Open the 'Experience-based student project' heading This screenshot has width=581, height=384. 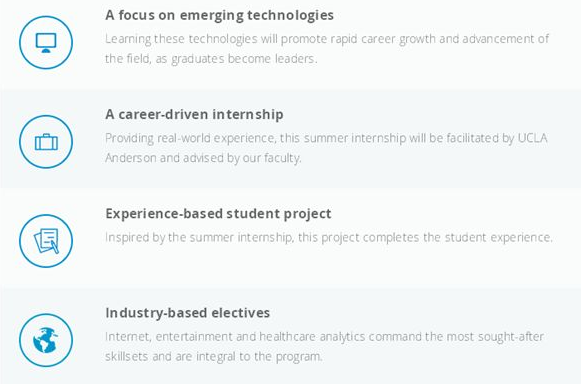point(218,214)
